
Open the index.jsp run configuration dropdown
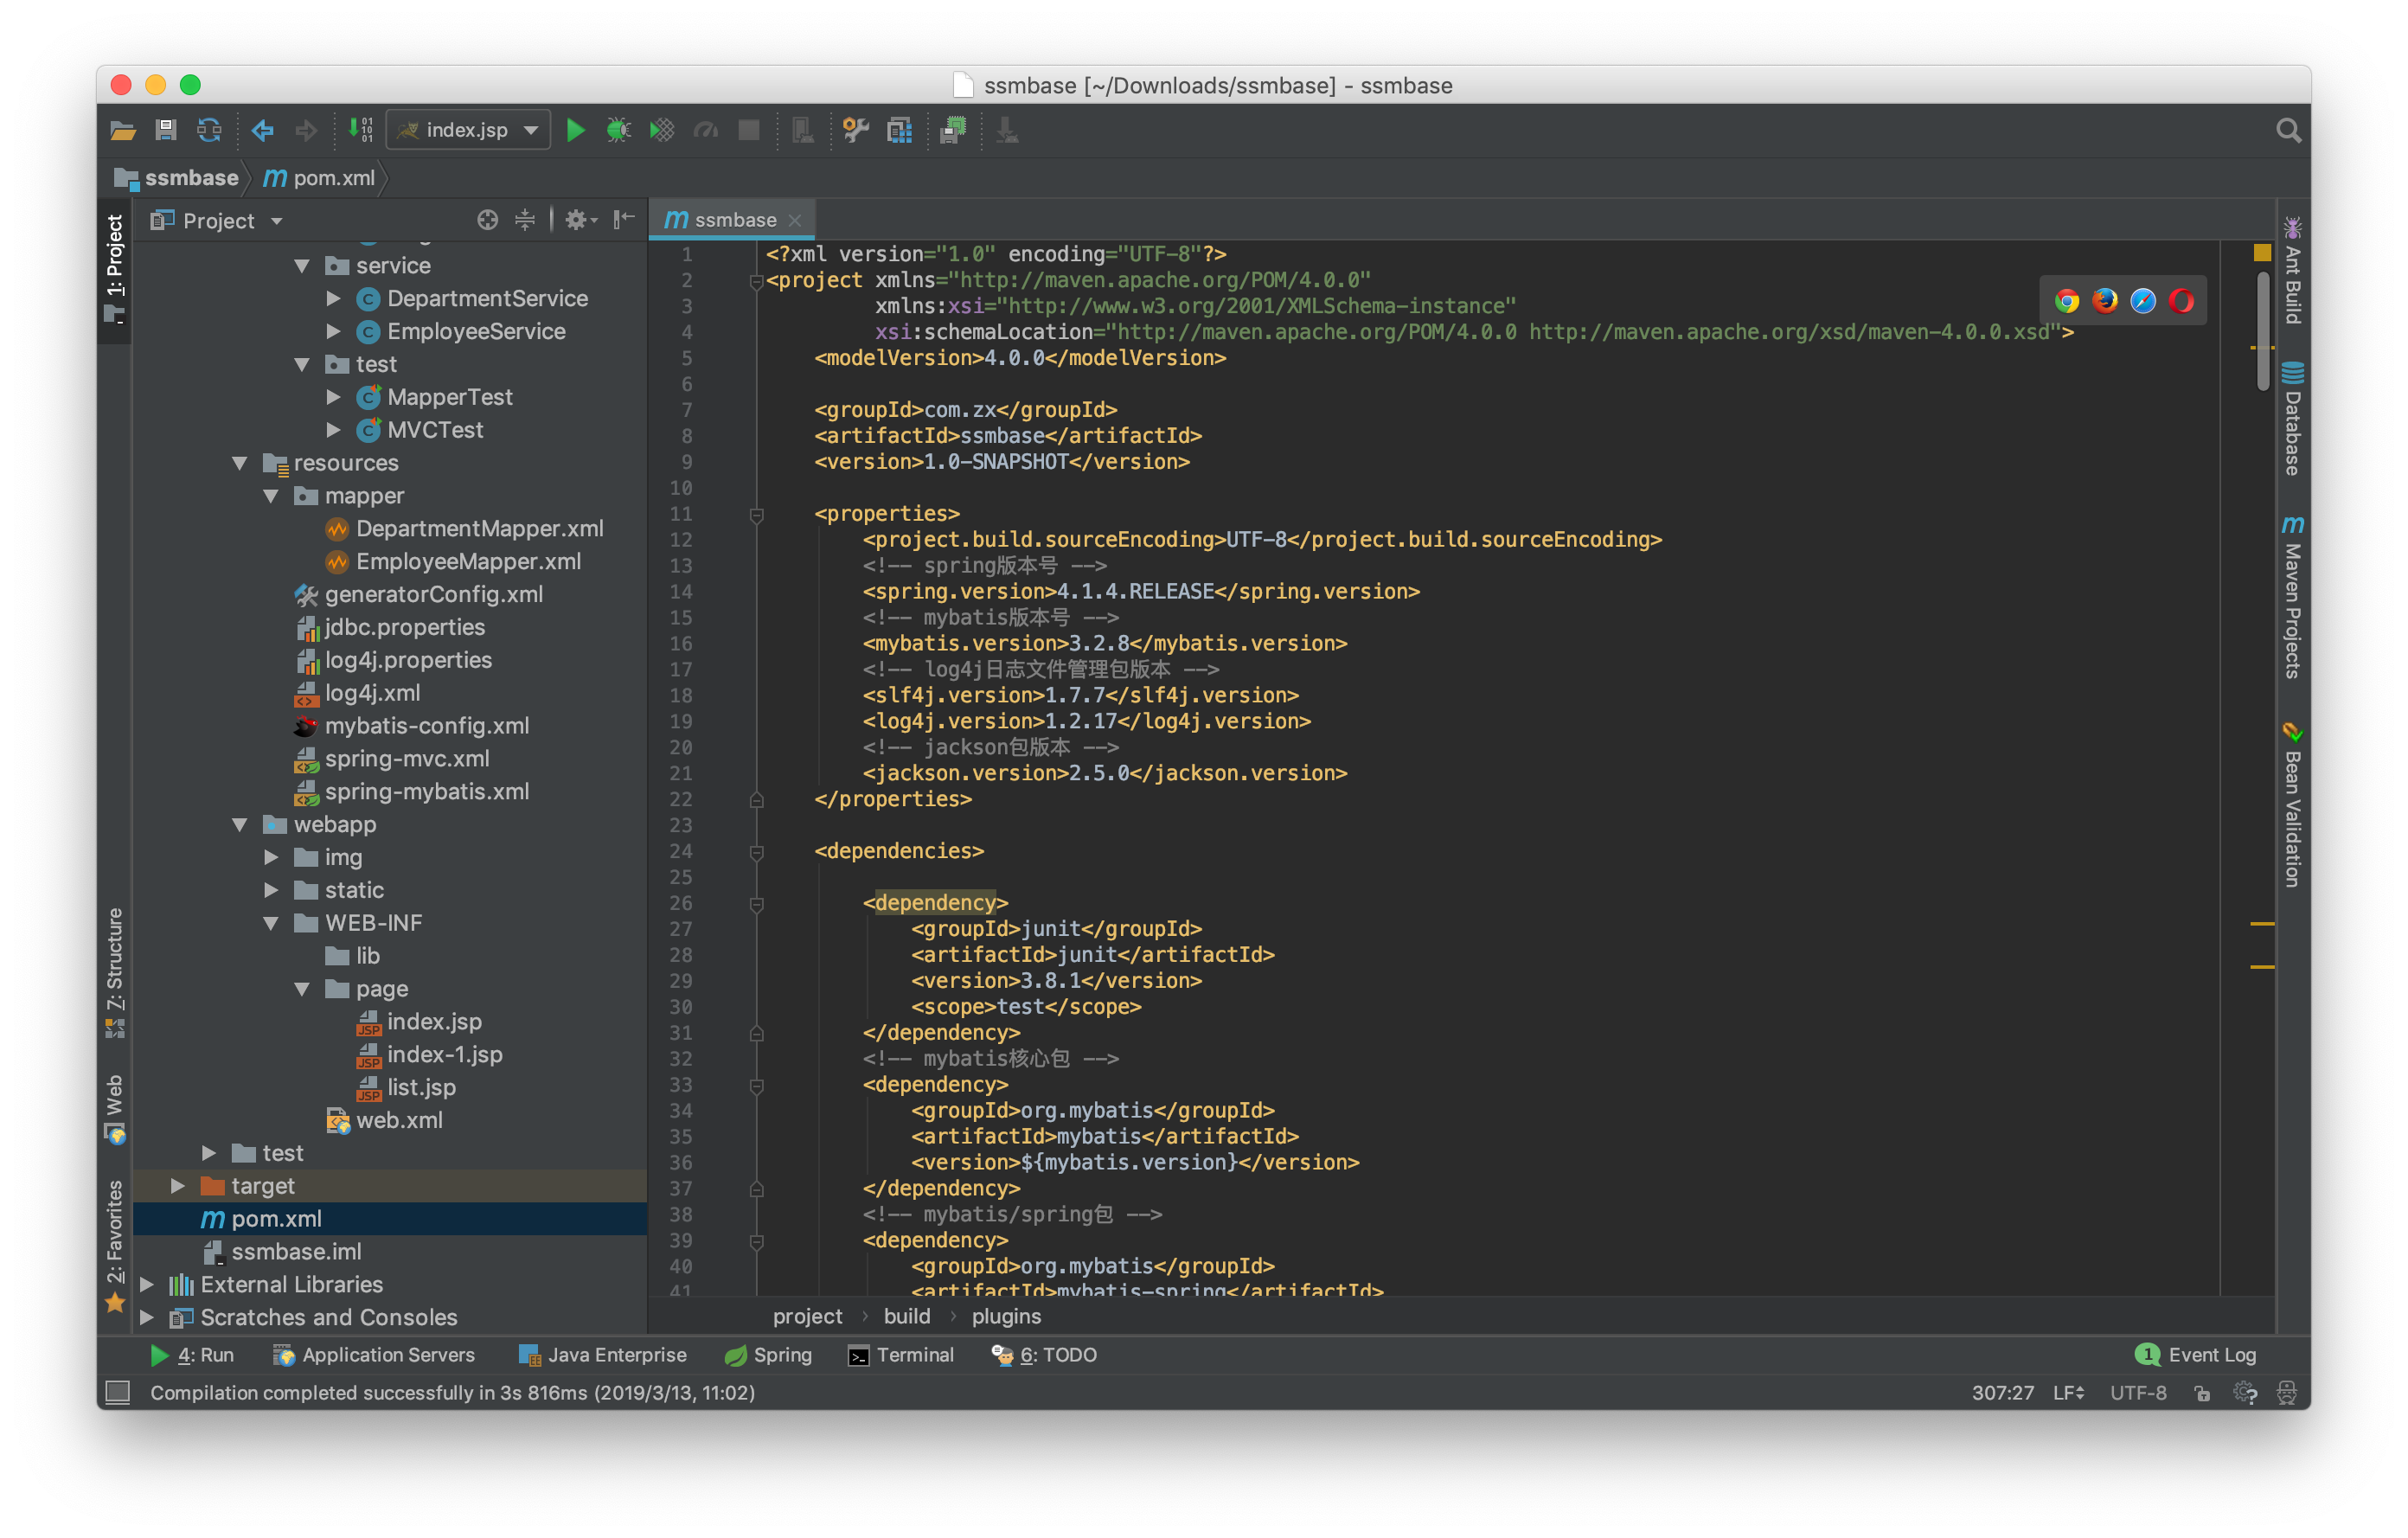(x=468, y=130)
